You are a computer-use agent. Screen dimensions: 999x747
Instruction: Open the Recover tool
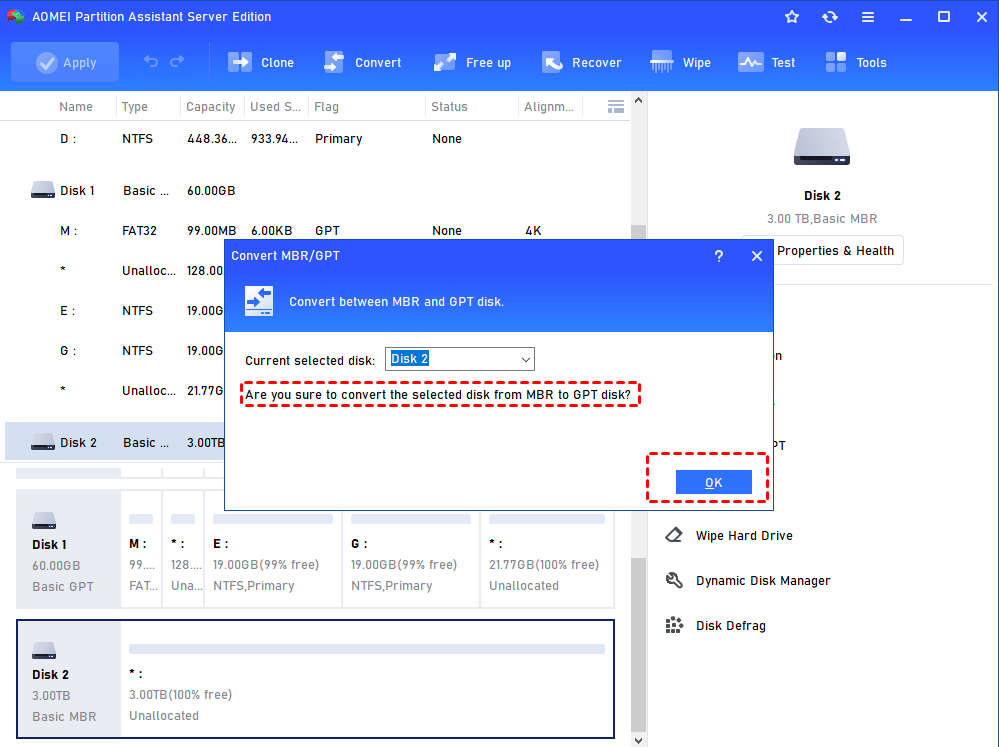581,62
